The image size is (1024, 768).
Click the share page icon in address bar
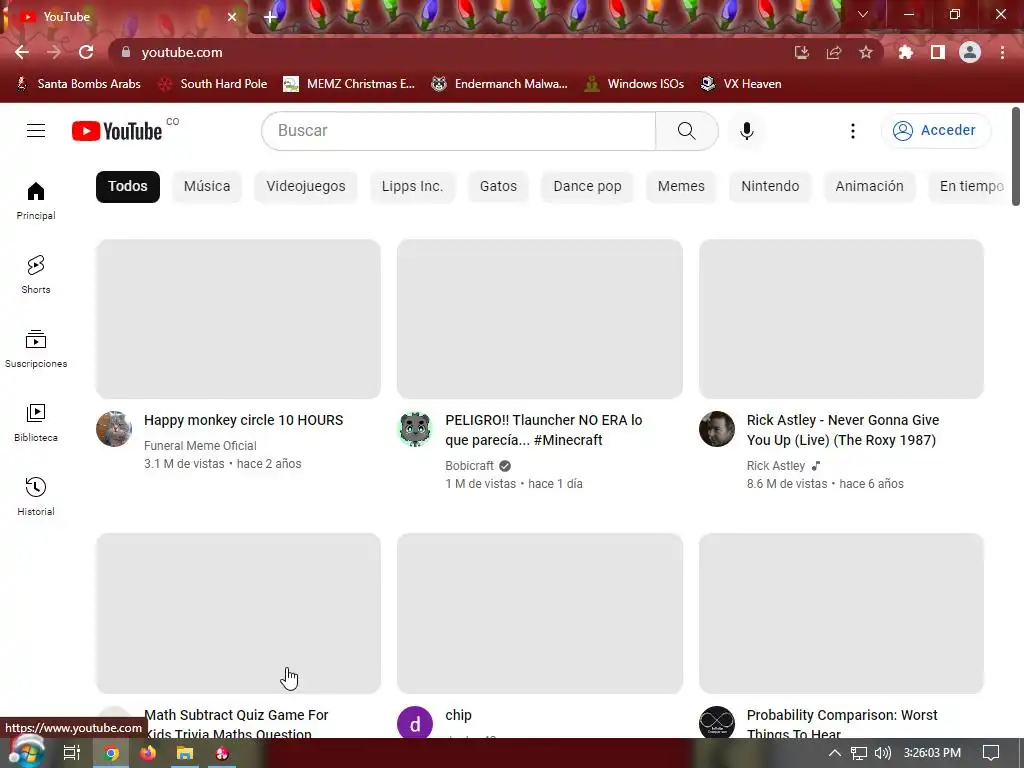coord(834,52)
